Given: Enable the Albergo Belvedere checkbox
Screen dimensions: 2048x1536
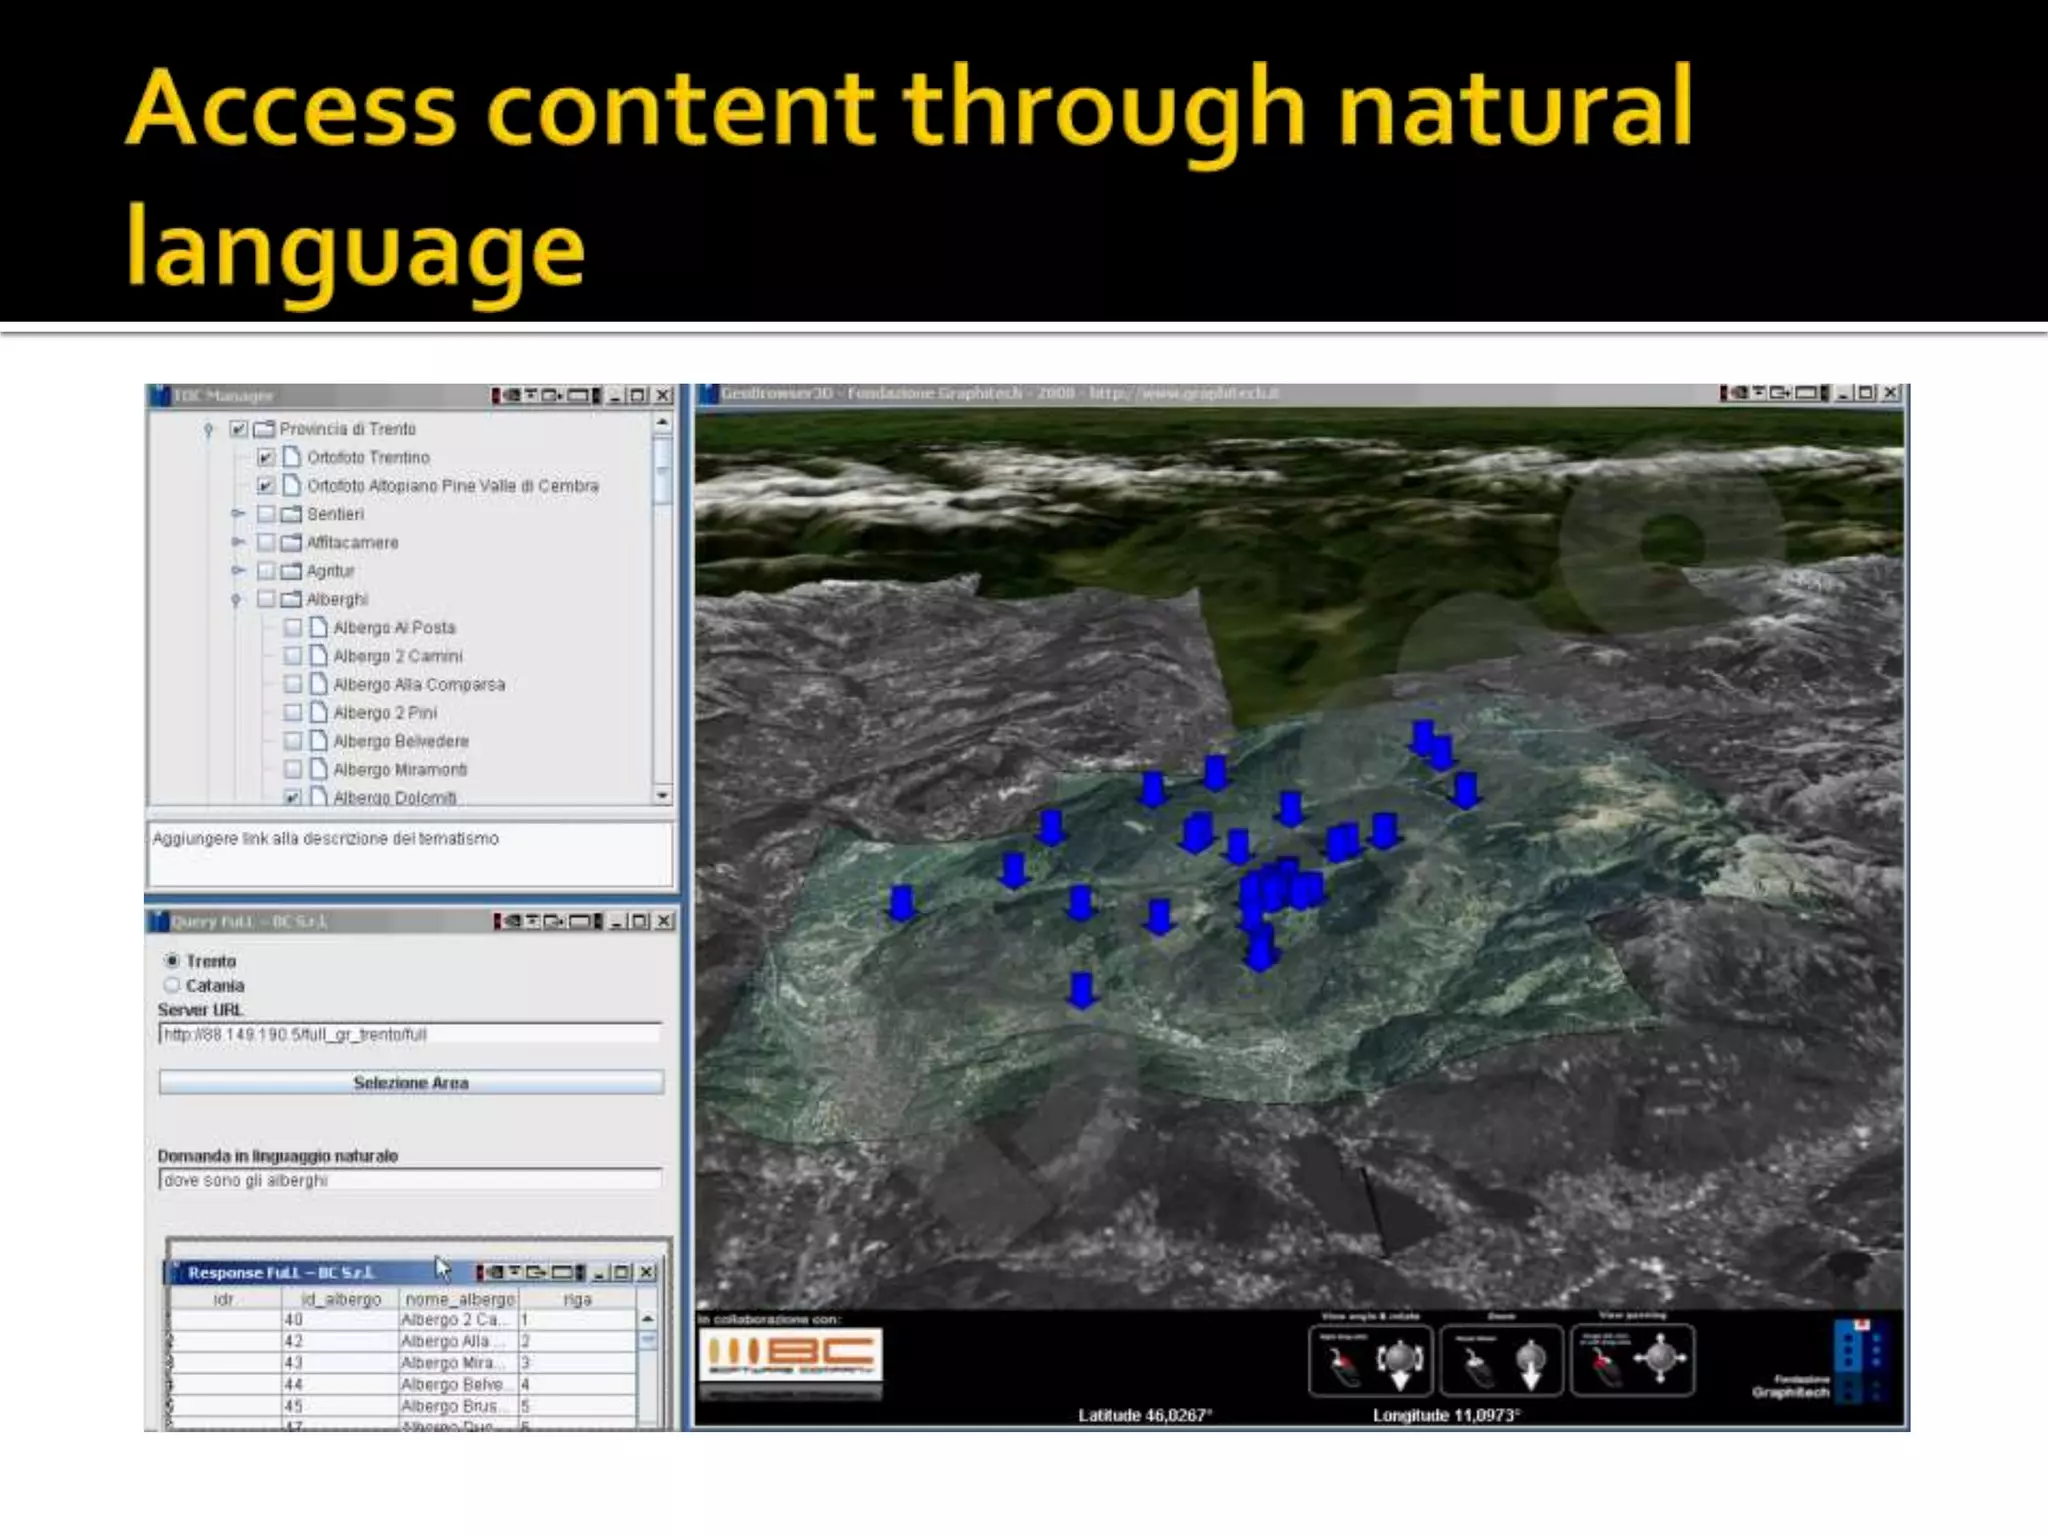Looking at the screenshot, I should click(x=293, y=742).
